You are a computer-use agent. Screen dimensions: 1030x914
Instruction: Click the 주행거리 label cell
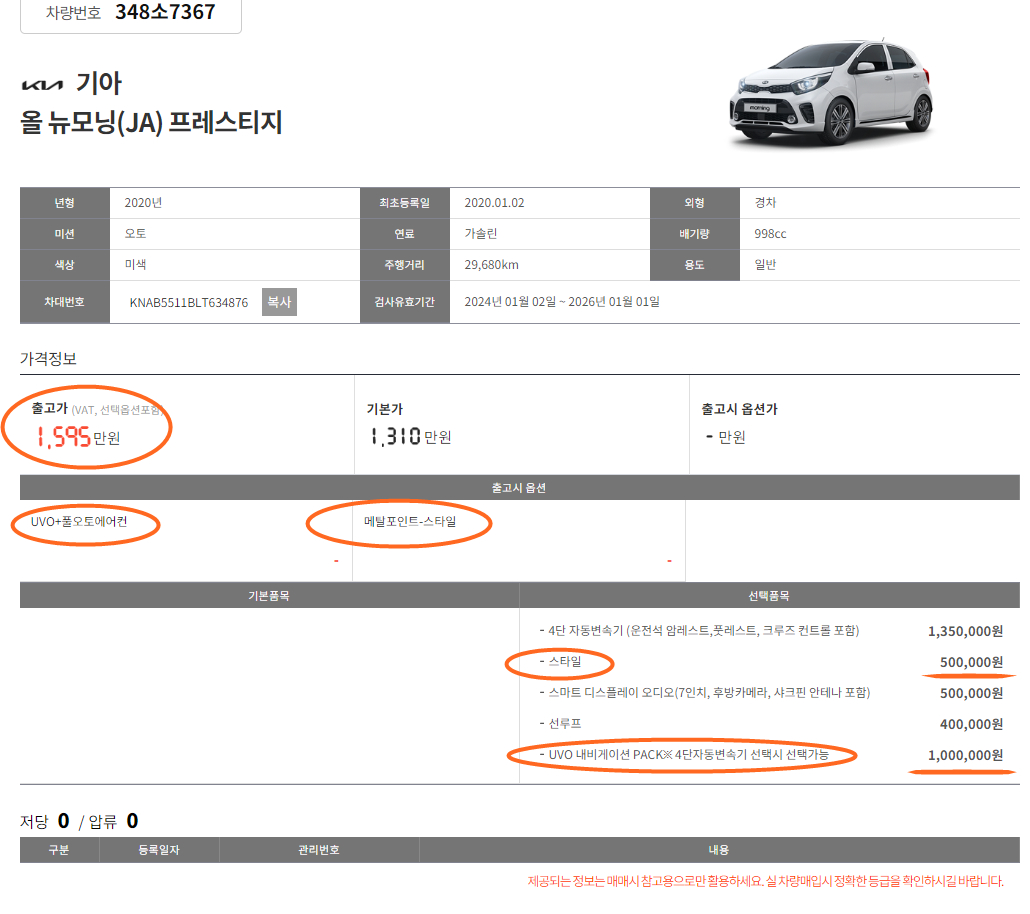click(405, 265)
